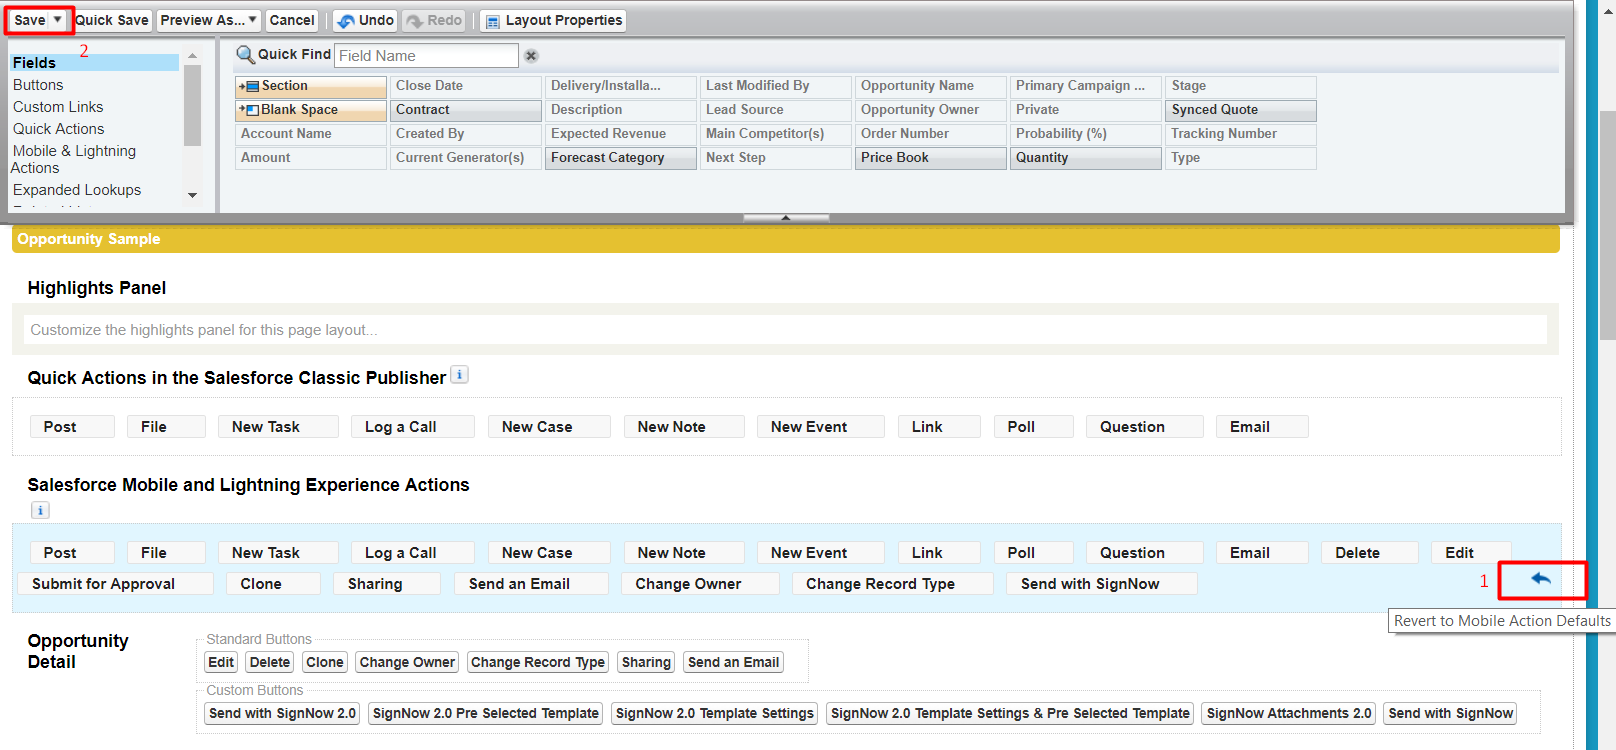
Task: Select the Close Date field
Action: point(466,86)
